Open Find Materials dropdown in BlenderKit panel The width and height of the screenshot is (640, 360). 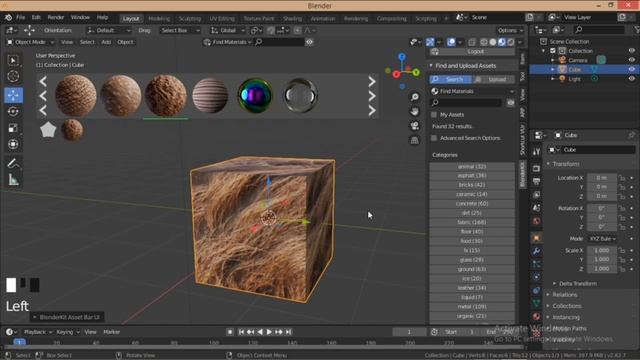473,91
